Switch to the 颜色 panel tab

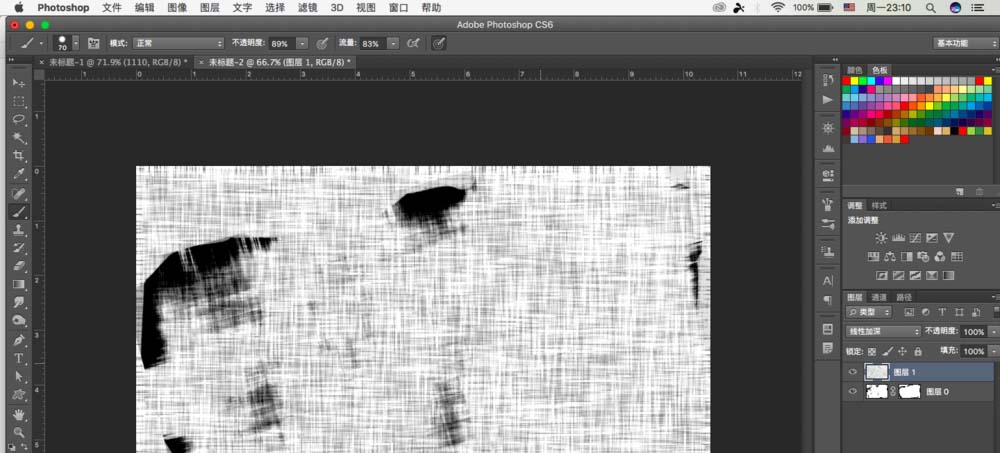855,70
